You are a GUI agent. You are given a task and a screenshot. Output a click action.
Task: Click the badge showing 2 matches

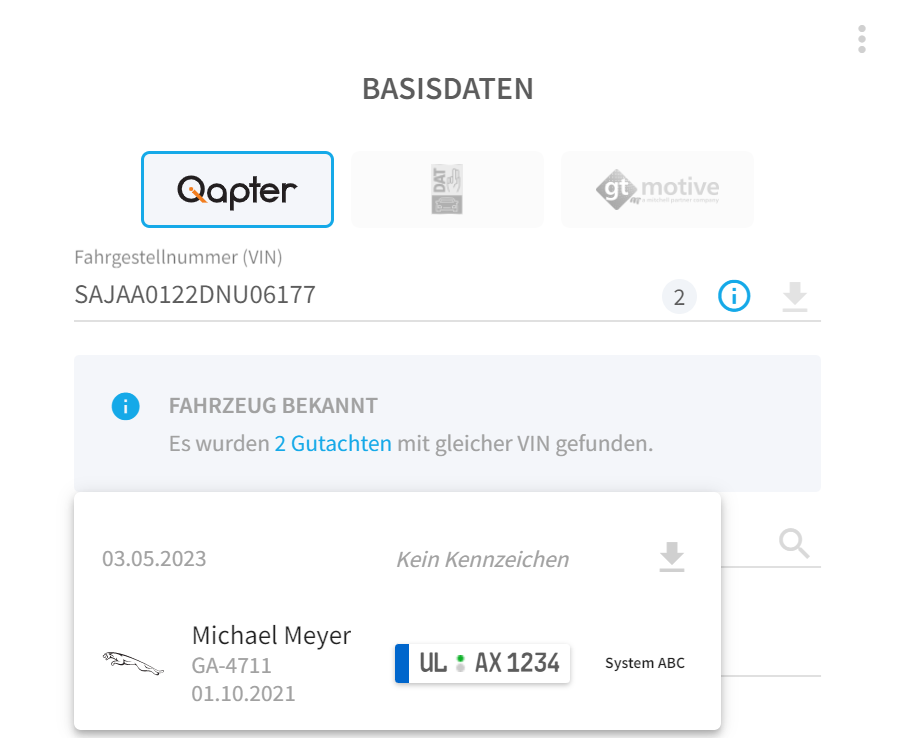pyautogui.click(x=679, y=297)
